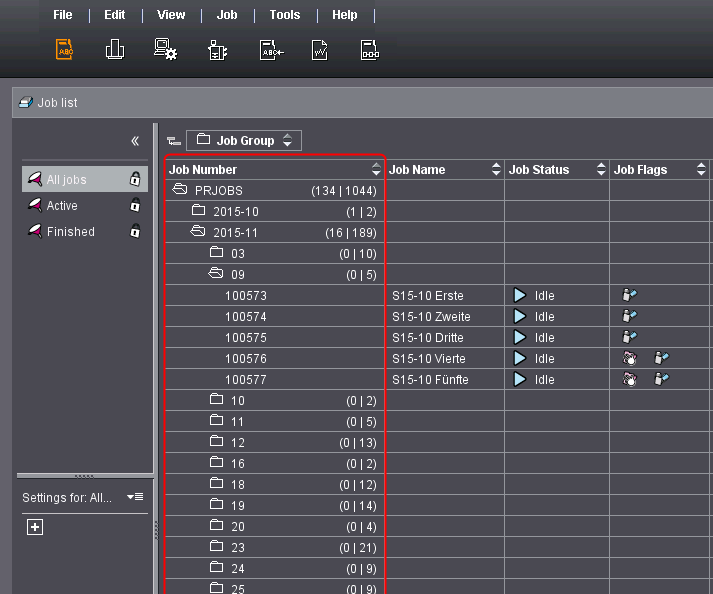713x594 pixels.
Task: Expand the 2015-10 folder
Action: coord(198,211)
